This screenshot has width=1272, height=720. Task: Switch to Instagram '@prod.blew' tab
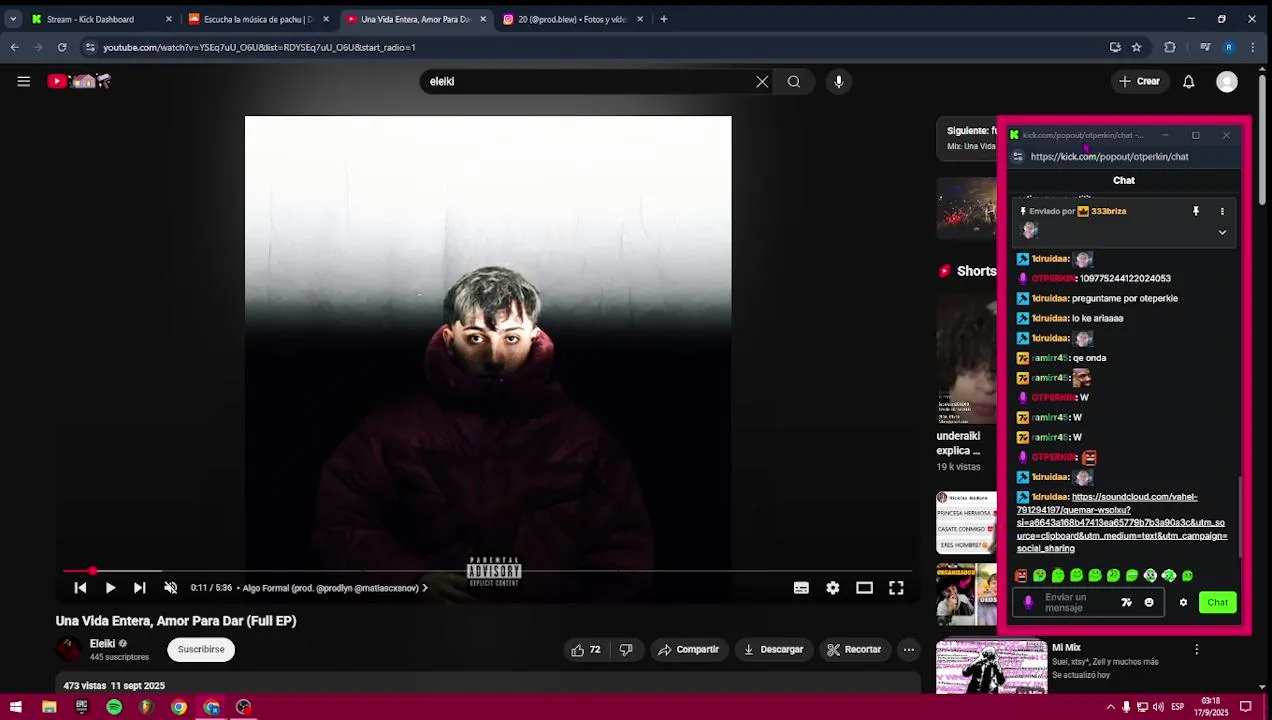572,19
